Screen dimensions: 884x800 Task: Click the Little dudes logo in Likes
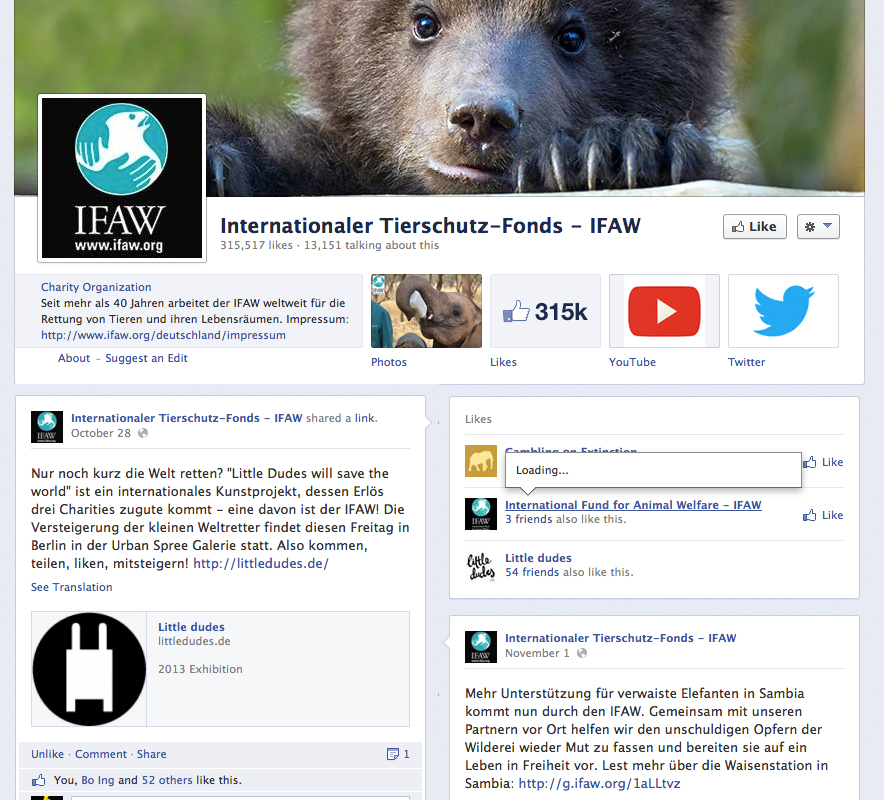pyautogui.click(x=481, y=566)
